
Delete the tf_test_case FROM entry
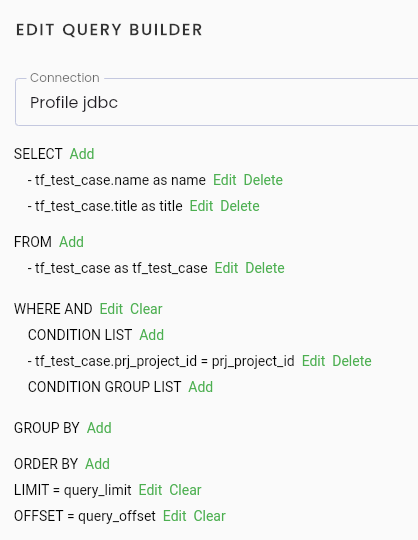[x=265, y=268]
